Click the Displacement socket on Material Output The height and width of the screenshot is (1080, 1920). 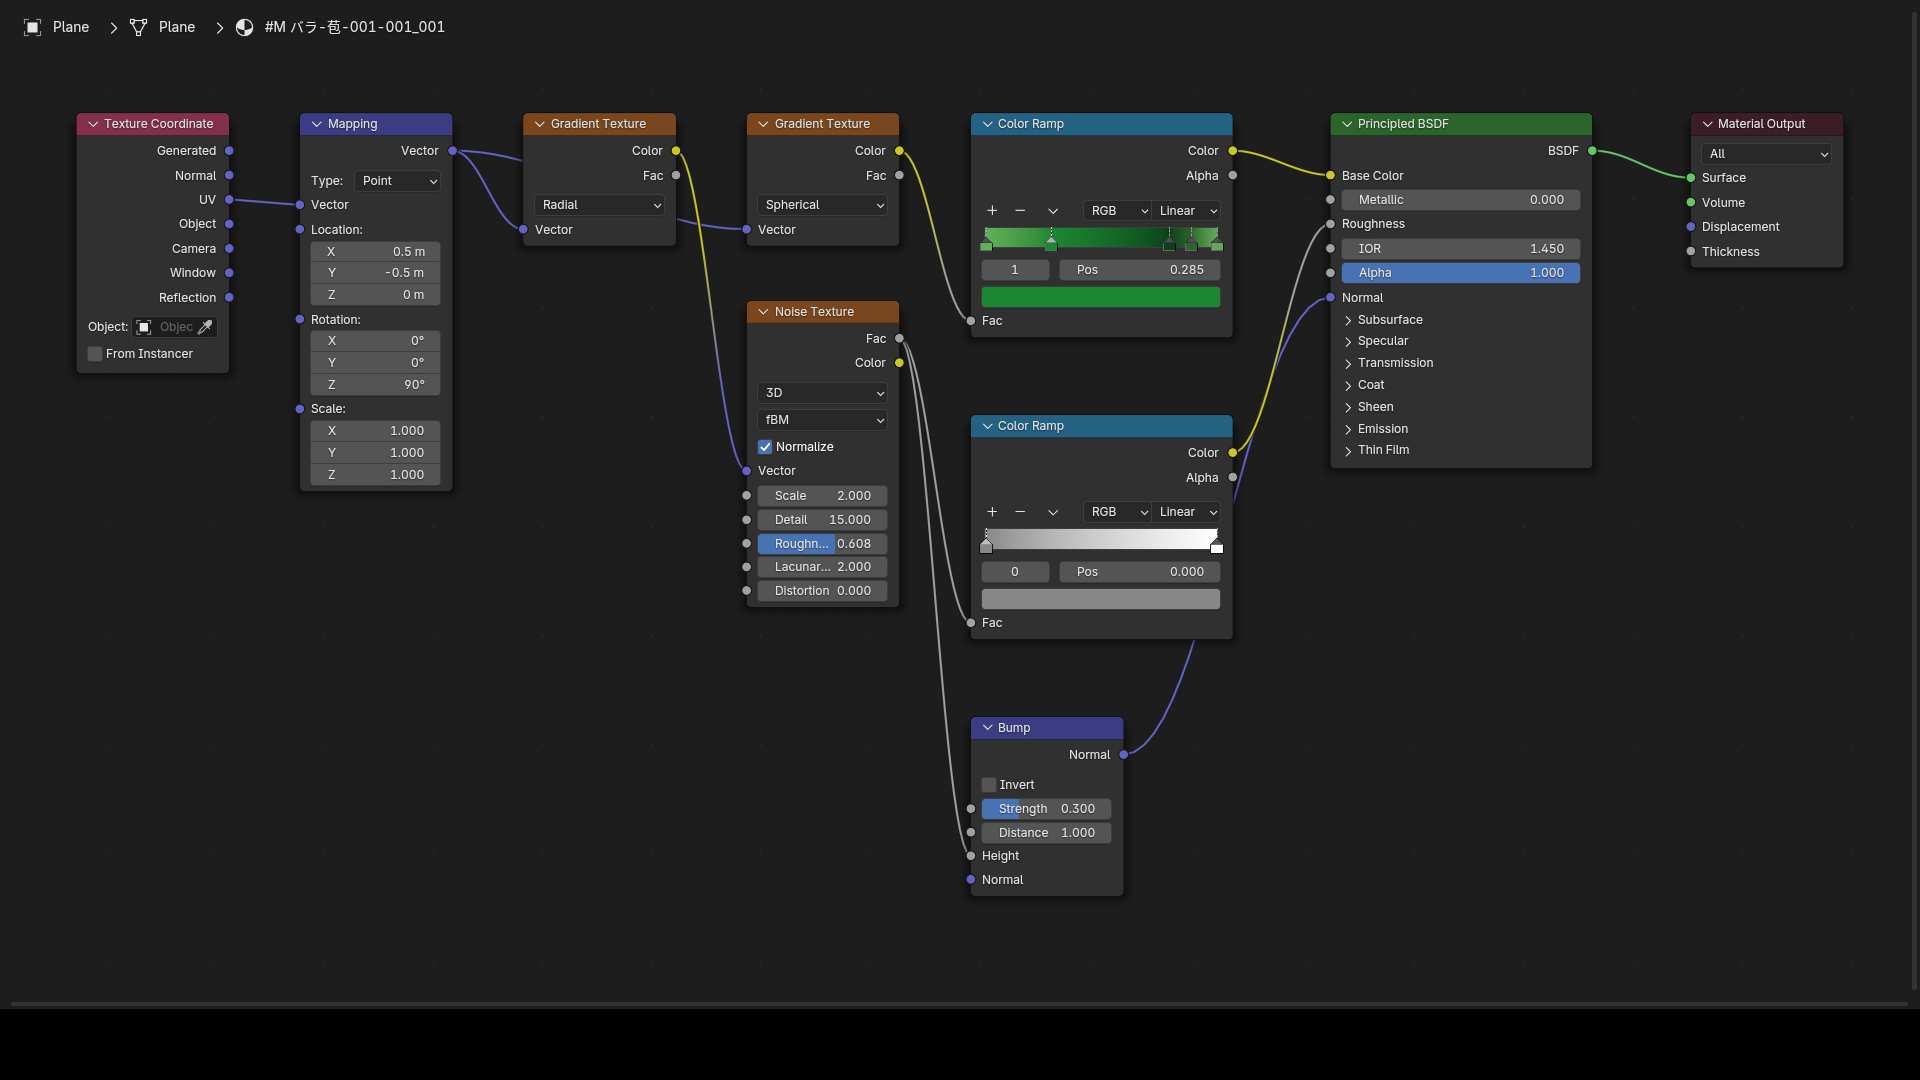tap(1691, 227)
